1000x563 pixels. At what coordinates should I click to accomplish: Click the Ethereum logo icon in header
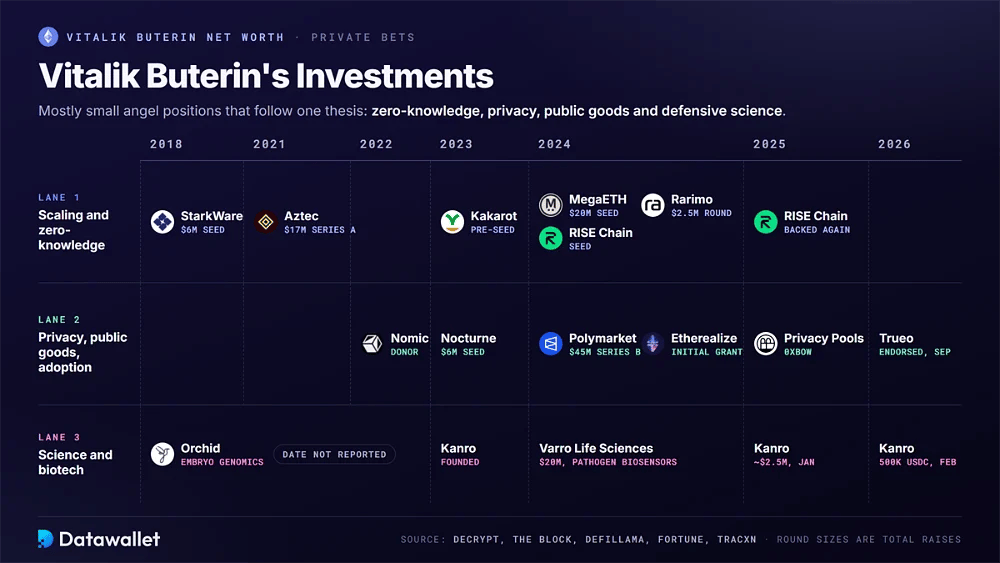(48, 37)
